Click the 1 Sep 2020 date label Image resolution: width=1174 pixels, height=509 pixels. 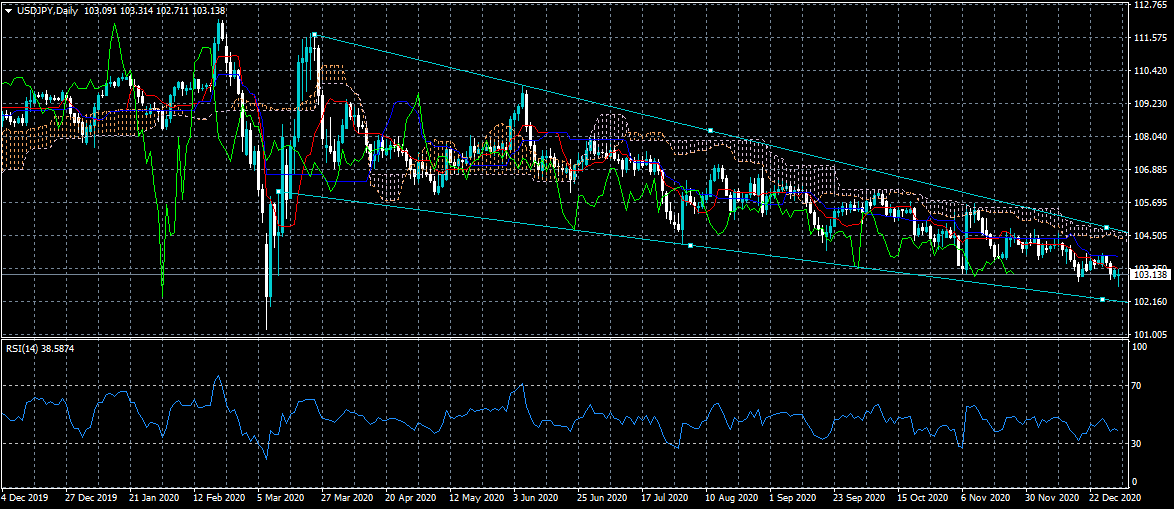click(x=794, y=497)
